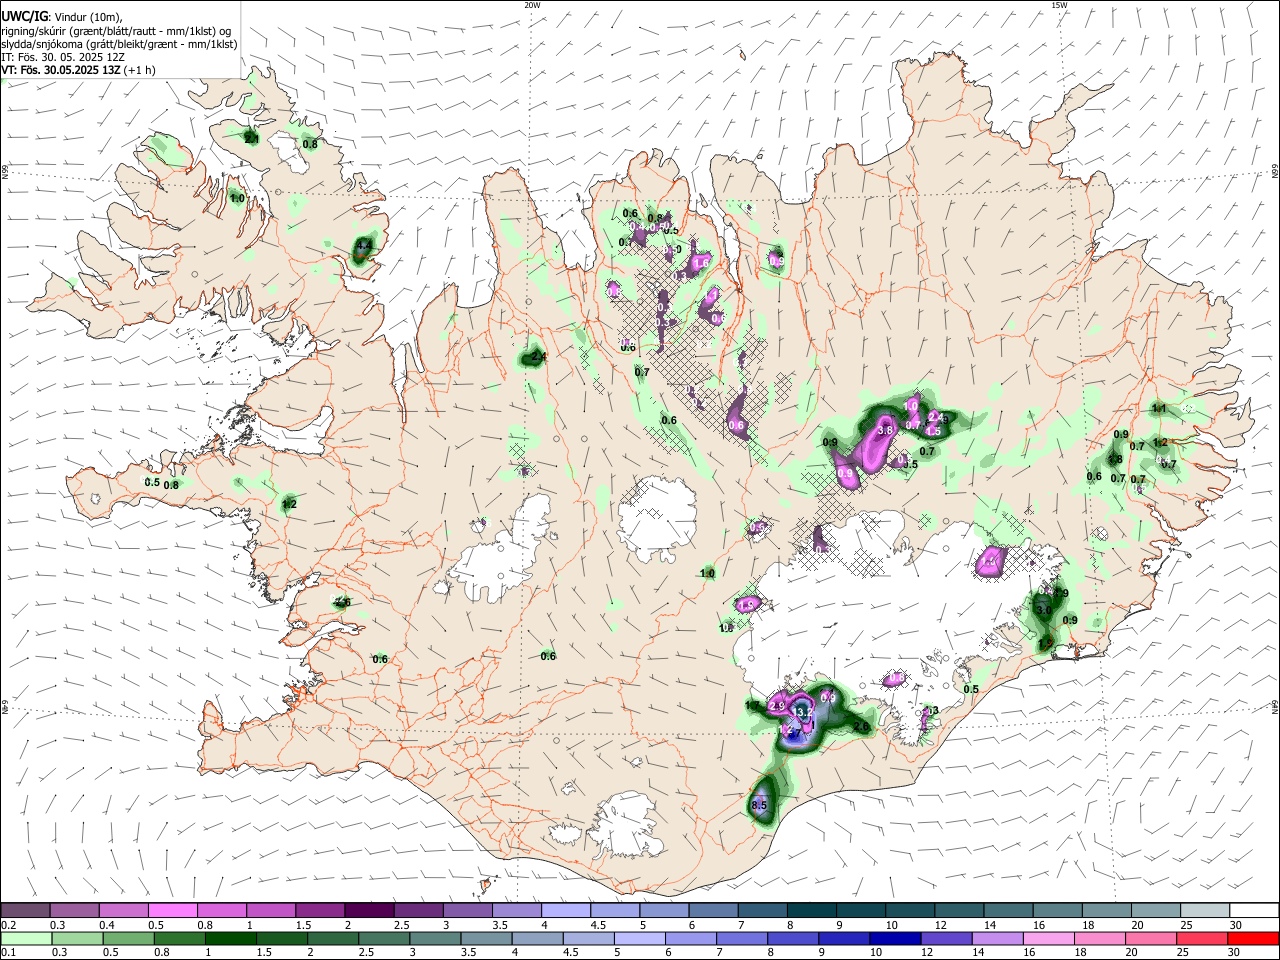
Task: Click the 'IT: Fös. 30. 05. 2025 12Z' line
Action: pos(63,58)
